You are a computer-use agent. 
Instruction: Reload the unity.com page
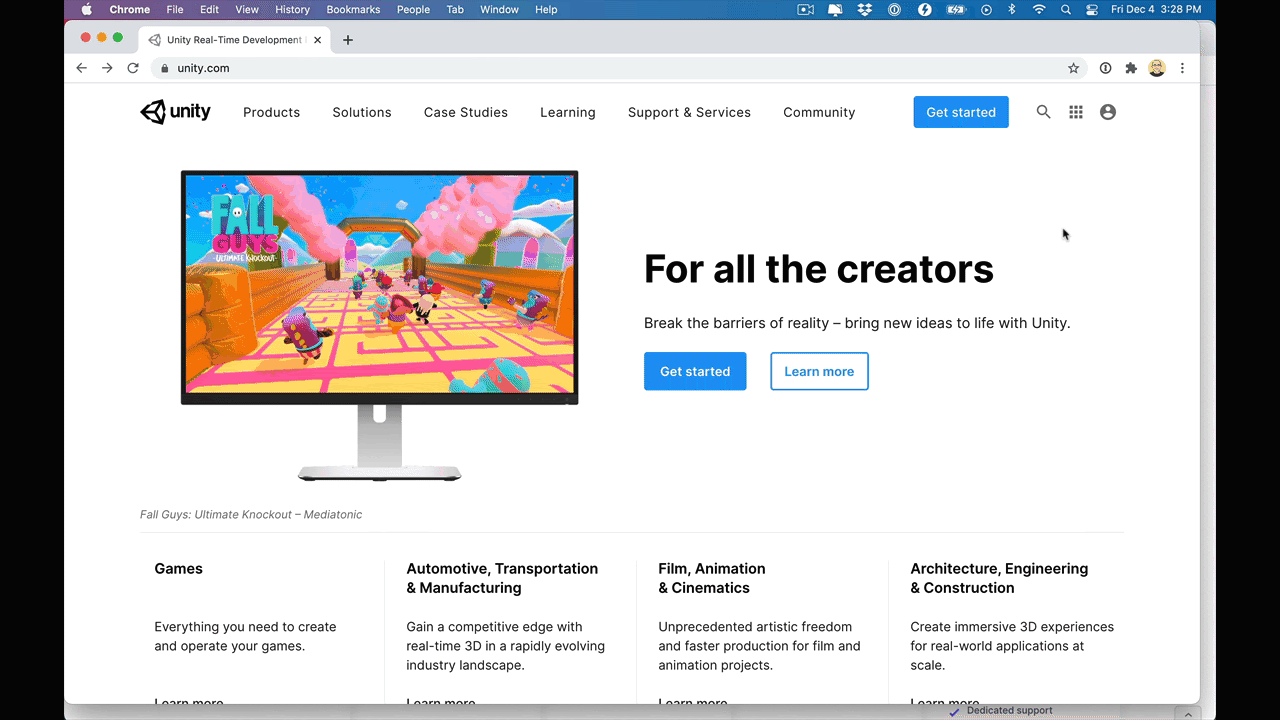click(133, 68)
